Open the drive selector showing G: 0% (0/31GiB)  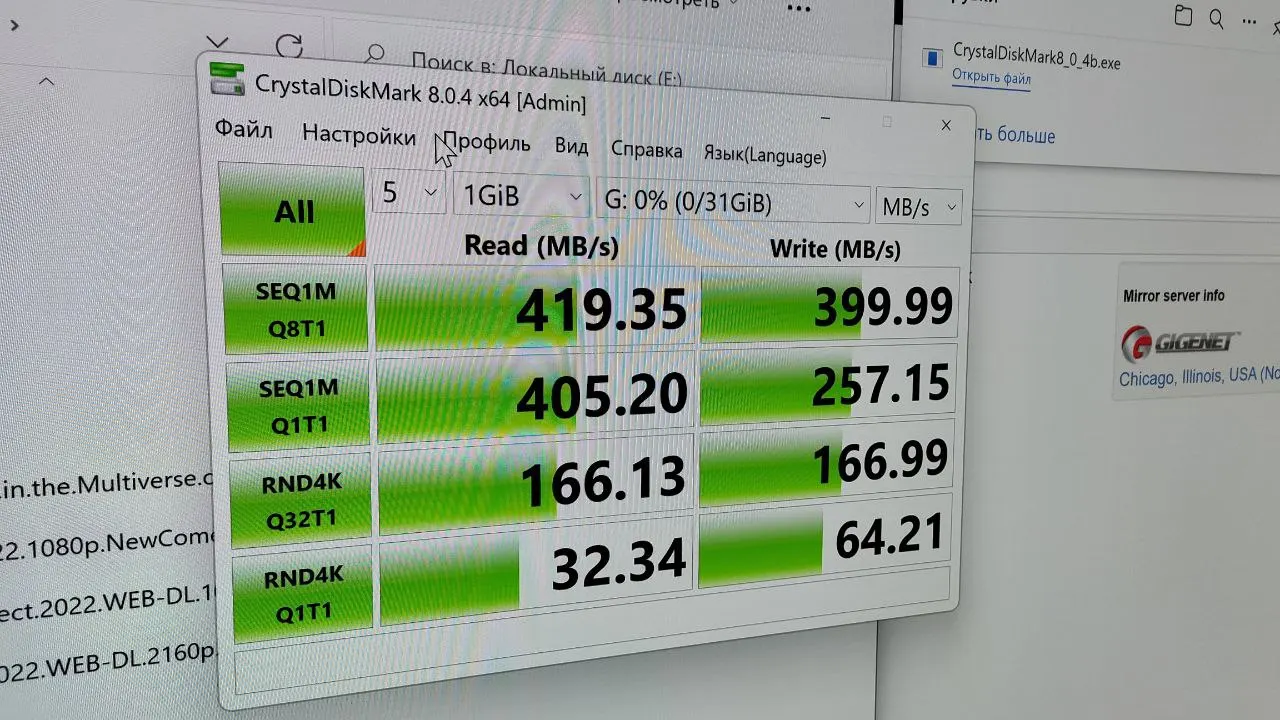pos(733,203)
